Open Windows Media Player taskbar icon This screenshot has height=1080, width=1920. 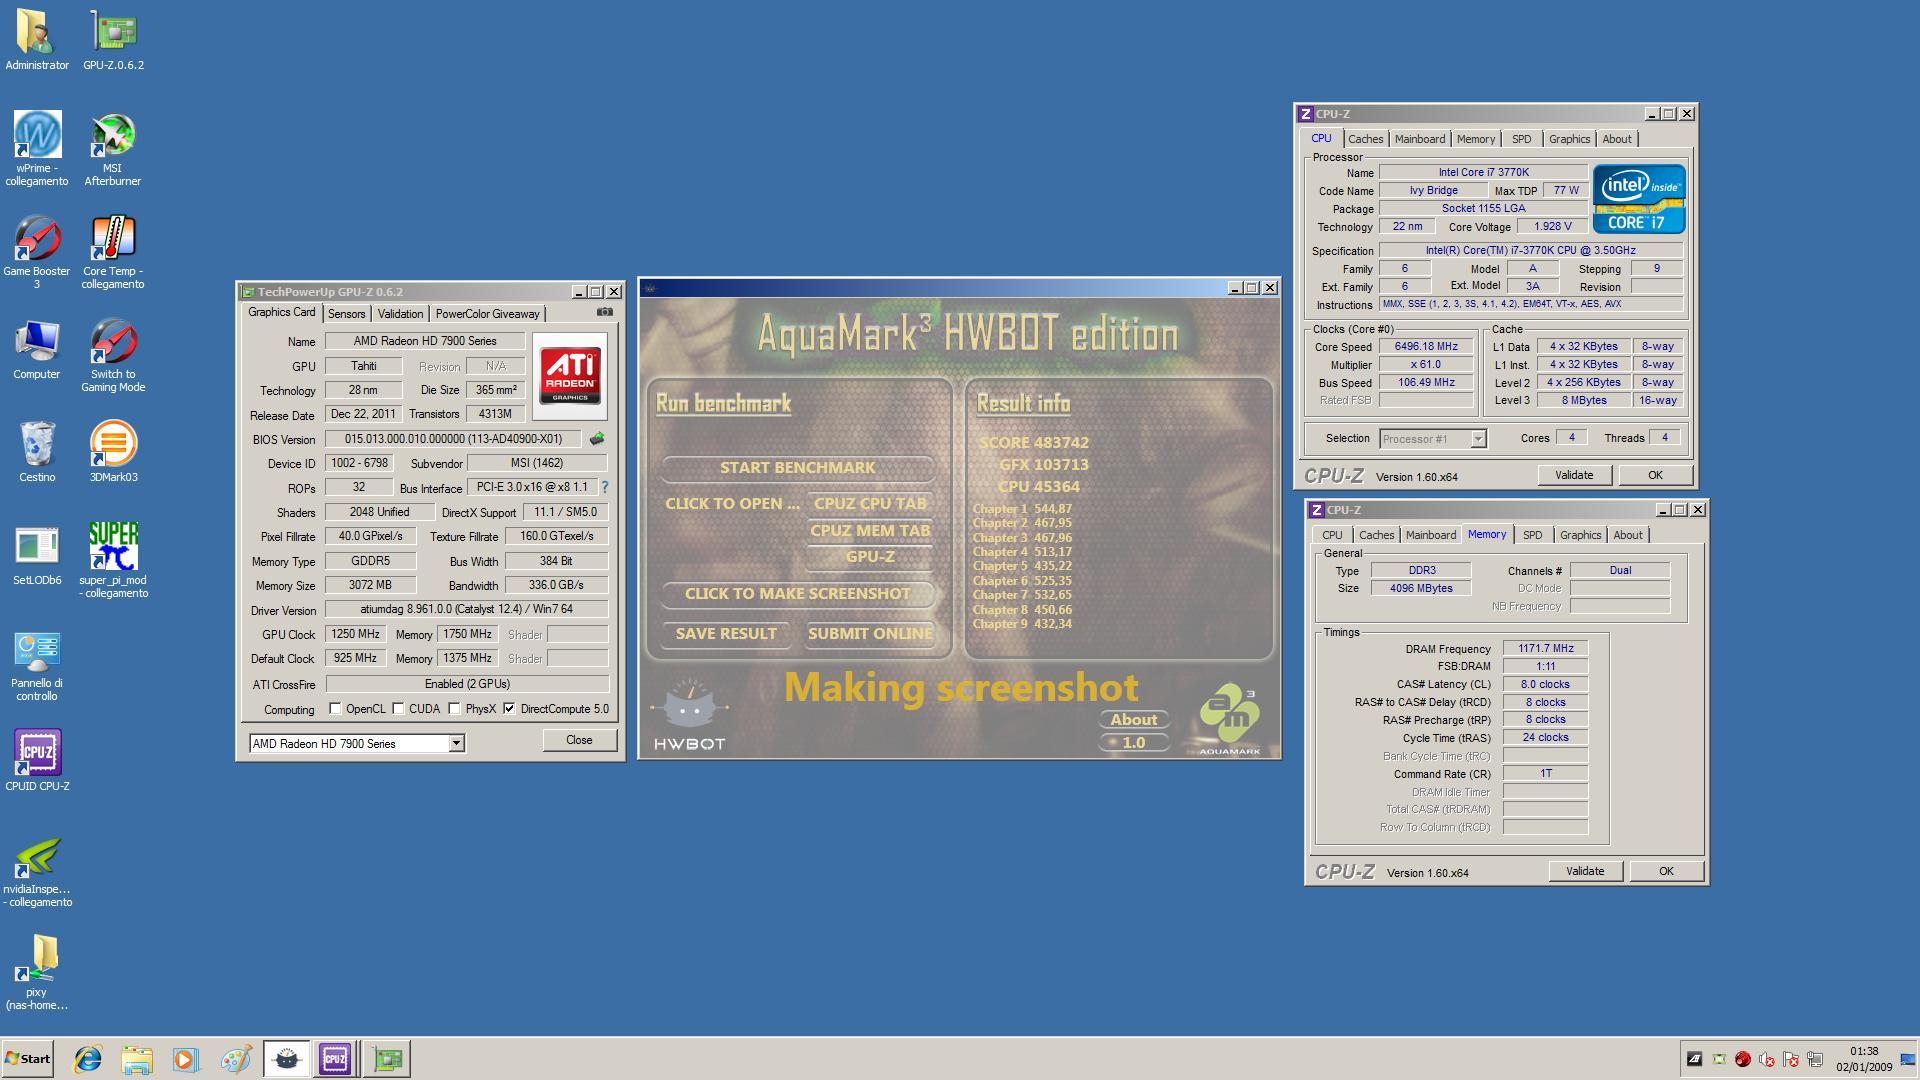click(x=186, y=1059)
